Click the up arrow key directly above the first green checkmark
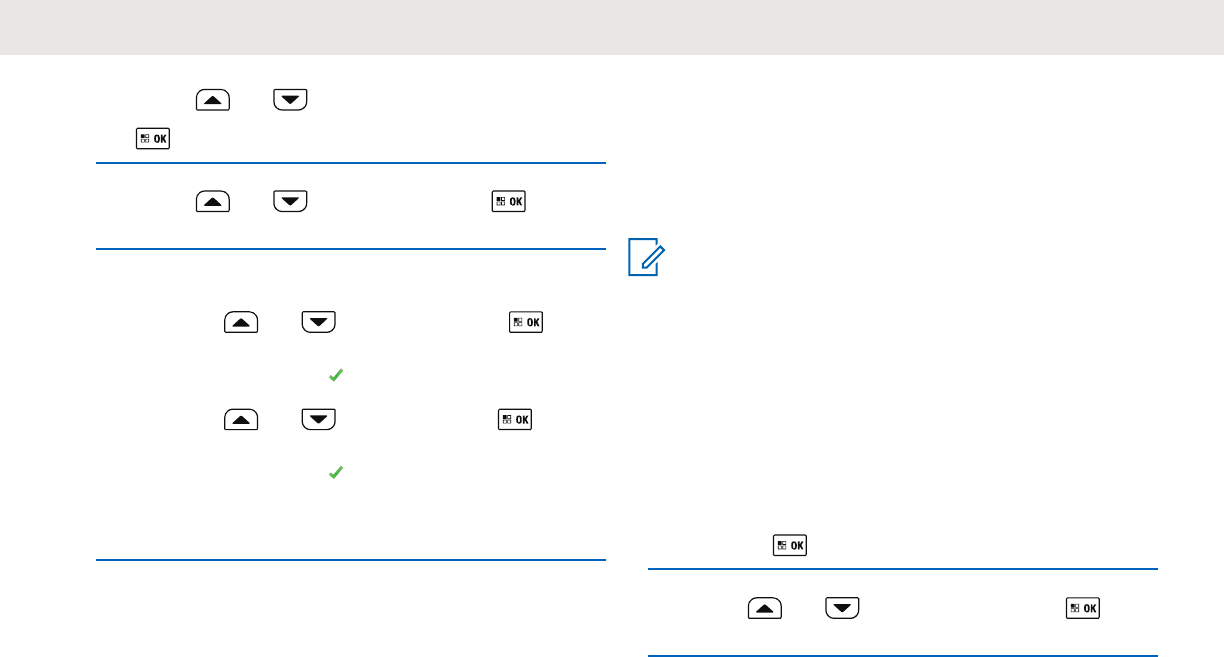The height and width of the screenshot is (657, 1224). tap(241, 324)
